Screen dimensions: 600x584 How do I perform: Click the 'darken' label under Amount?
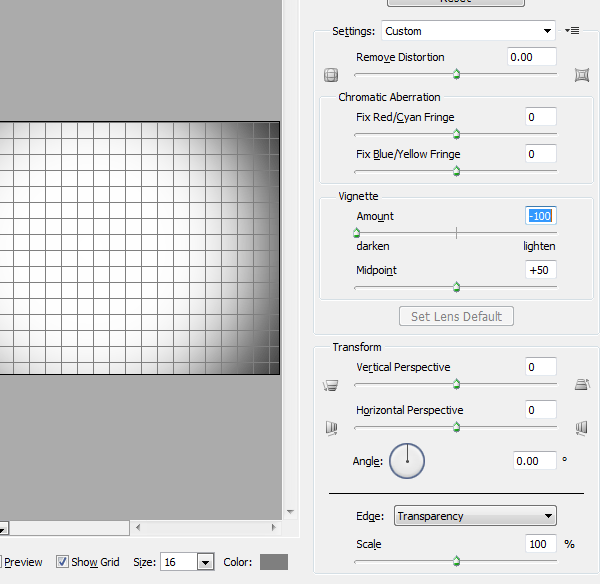(x=373, y=246)
